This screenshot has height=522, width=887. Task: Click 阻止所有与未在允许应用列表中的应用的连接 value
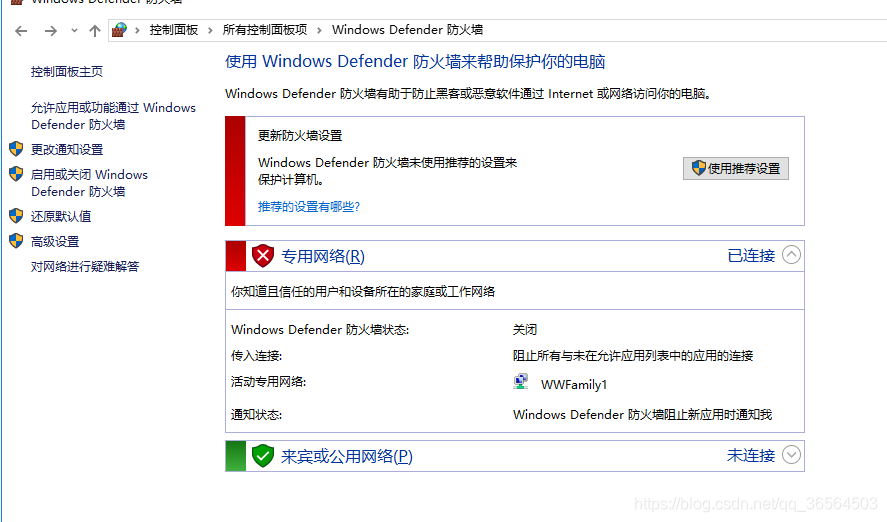click(633, 356)
